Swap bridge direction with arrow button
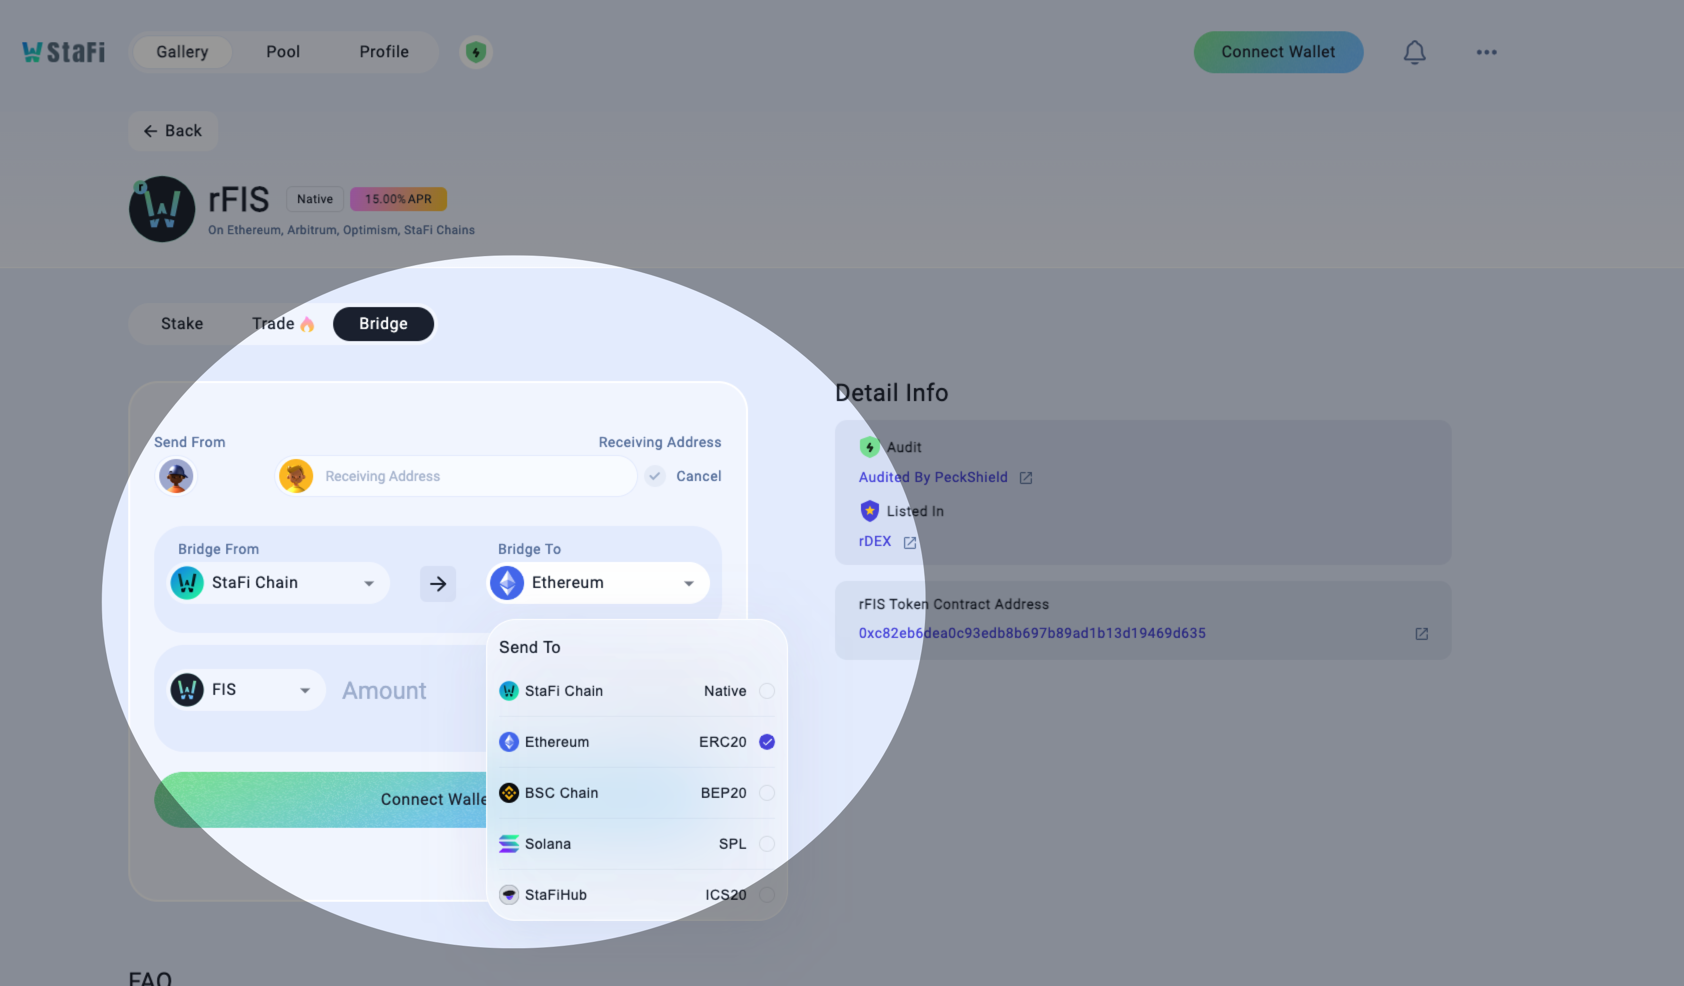This screenshot has height=986, width=1684. click(x=438, y=583)
